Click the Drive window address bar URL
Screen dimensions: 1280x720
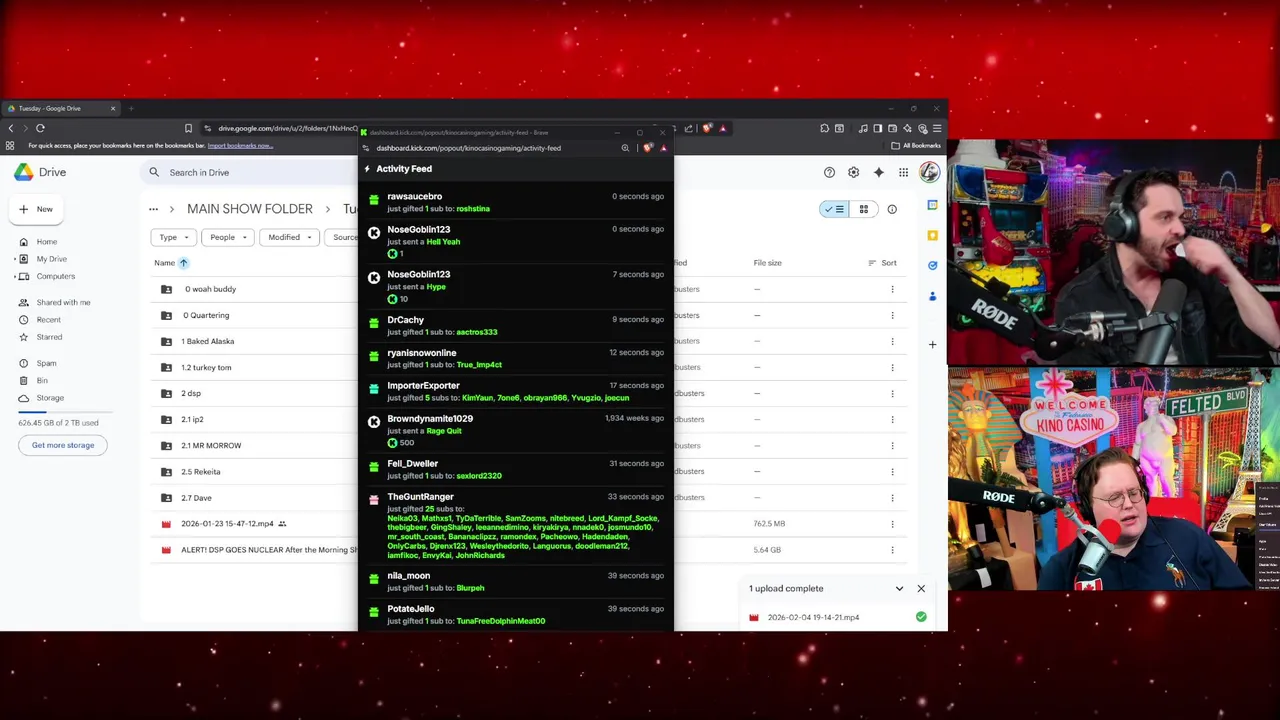point(287,128)
